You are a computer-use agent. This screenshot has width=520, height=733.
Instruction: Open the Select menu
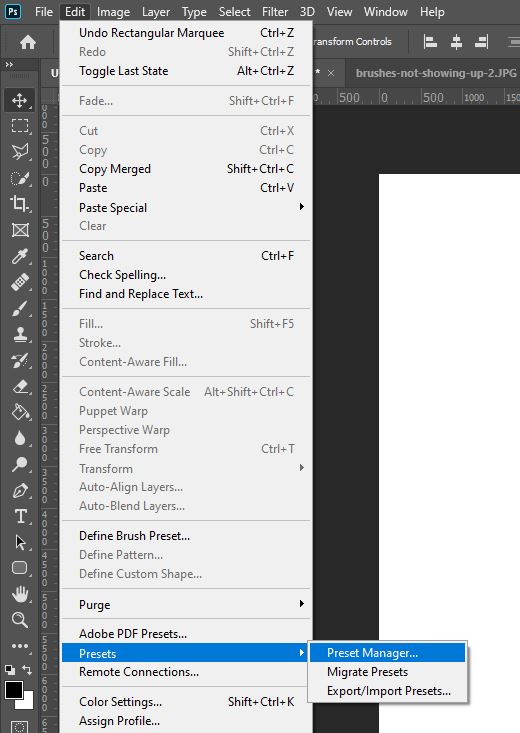tap(234, 11)
